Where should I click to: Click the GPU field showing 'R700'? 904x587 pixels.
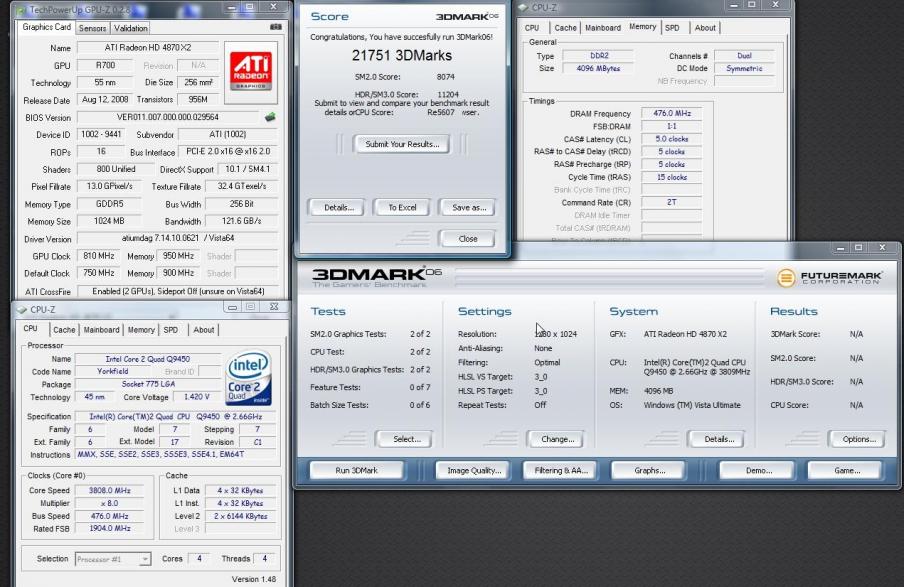click(105, 66)
